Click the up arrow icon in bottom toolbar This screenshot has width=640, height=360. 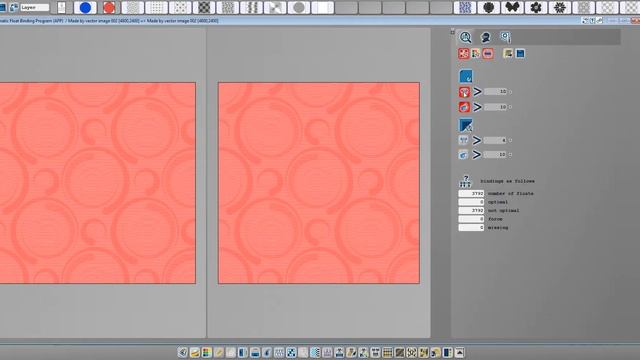click(x=460, y=352)
